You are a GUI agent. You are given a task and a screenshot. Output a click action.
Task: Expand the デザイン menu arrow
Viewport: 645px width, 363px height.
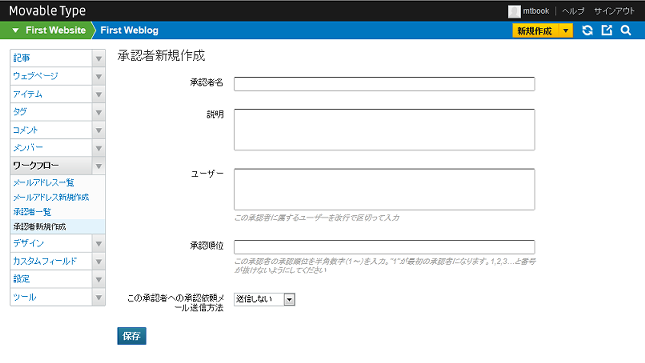coord(99,244)
